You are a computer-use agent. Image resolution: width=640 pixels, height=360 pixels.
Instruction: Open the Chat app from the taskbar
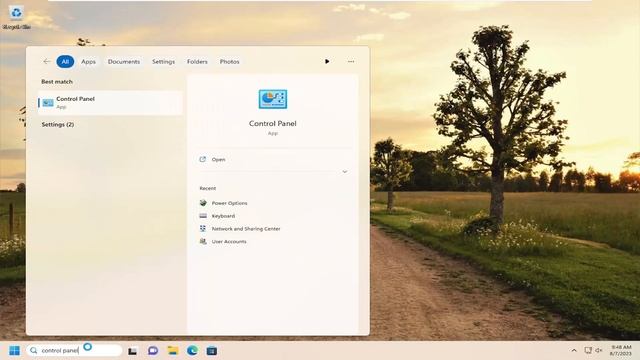153,351
